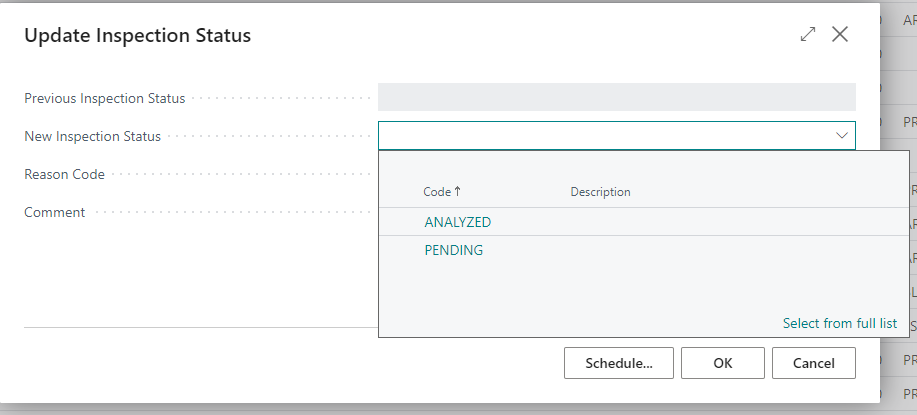Click the greyed Previous Inspection Status field
Viewport: 917px width, 415px height.
click(x=616, y=97)
